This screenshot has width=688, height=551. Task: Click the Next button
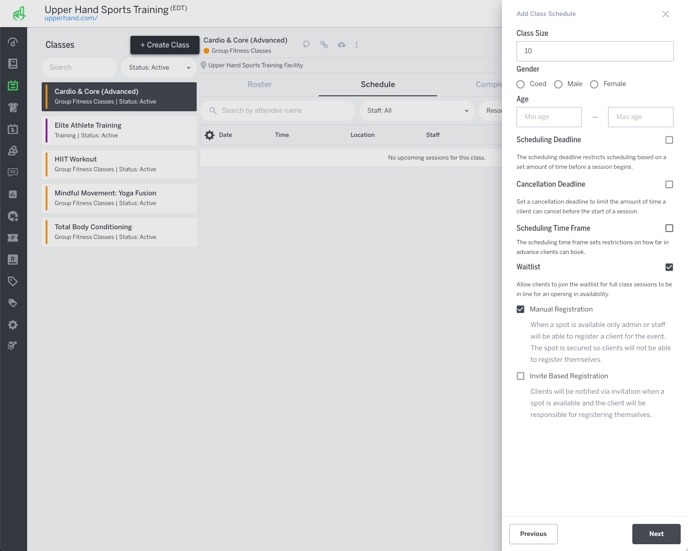click(x=656, y=534)
